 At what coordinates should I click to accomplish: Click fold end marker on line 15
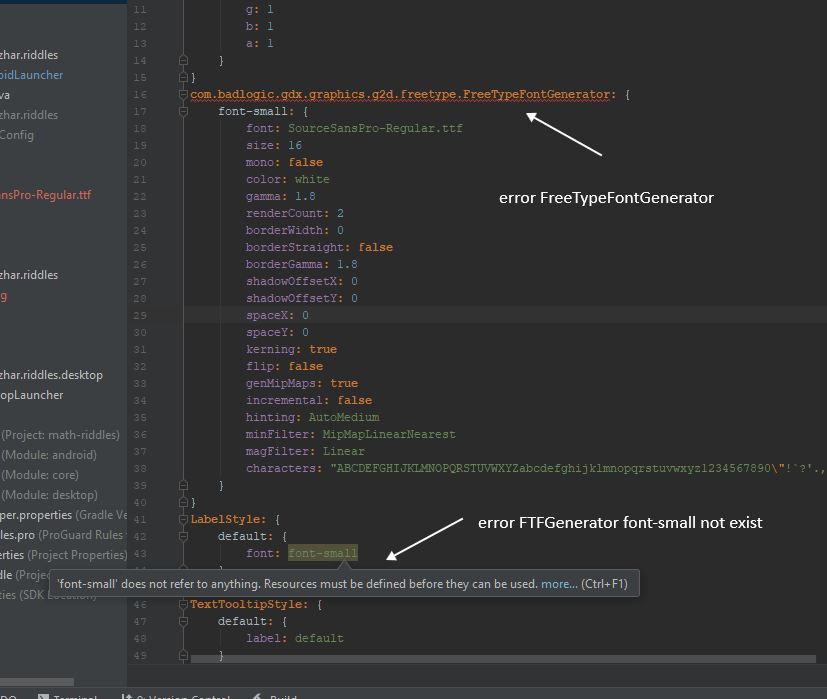click(184, 78)
